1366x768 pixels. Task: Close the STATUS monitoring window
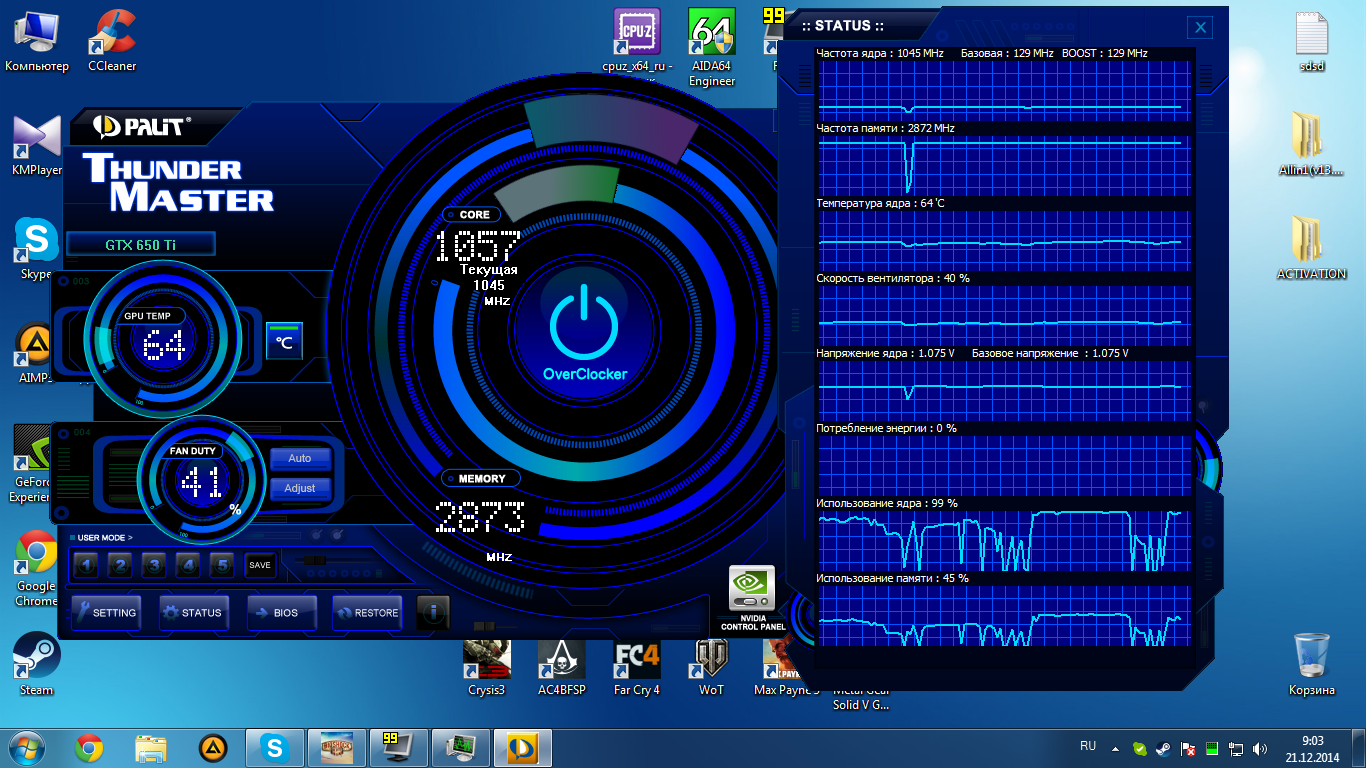click(x=1201, y=28)
